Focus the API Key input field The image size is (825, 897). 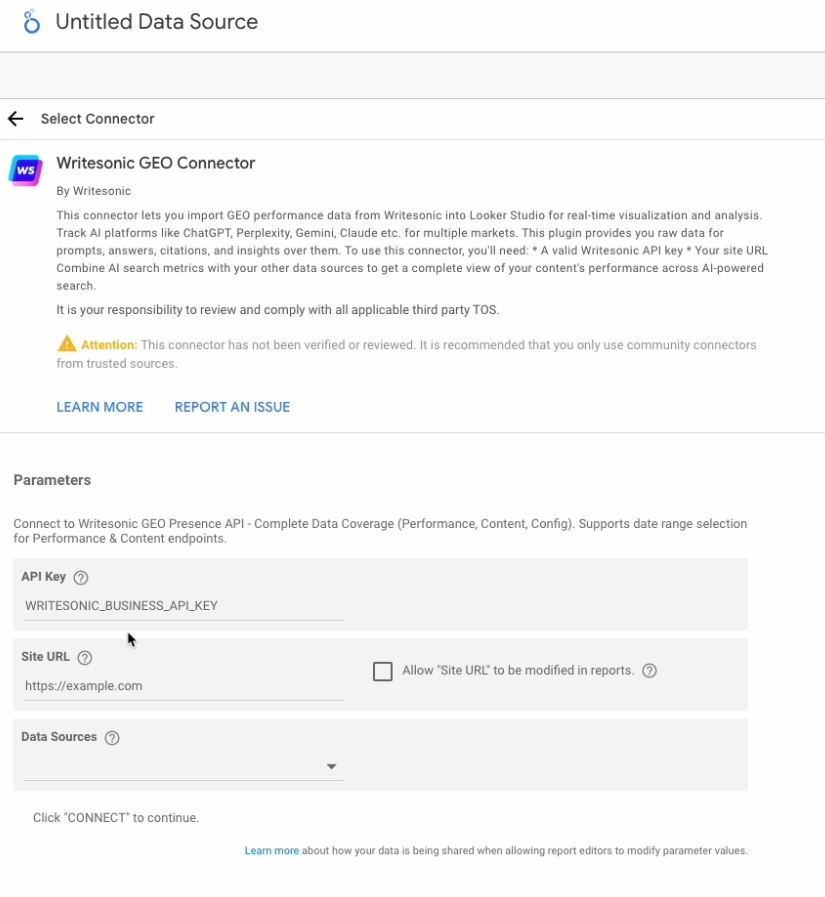click(183, 606)
